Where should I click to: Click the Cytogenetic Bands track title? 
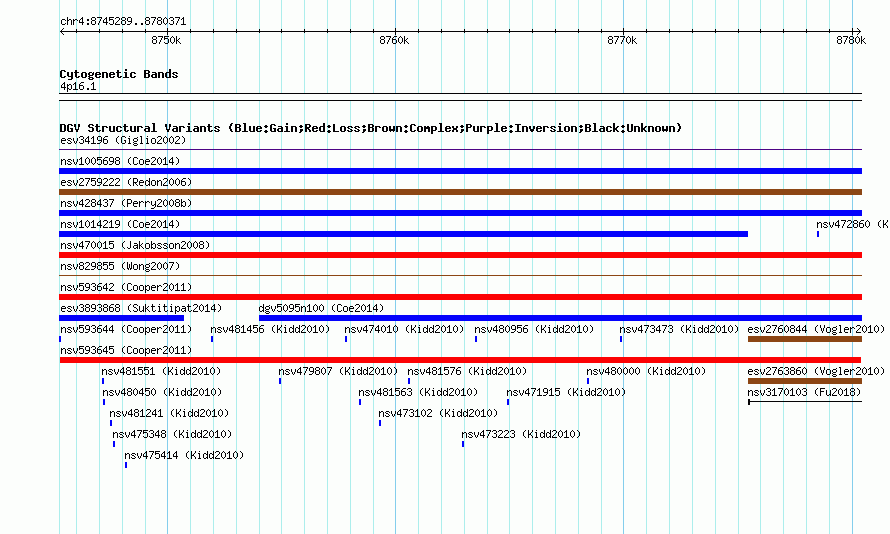pyautogui.click(x=119, y=74)
